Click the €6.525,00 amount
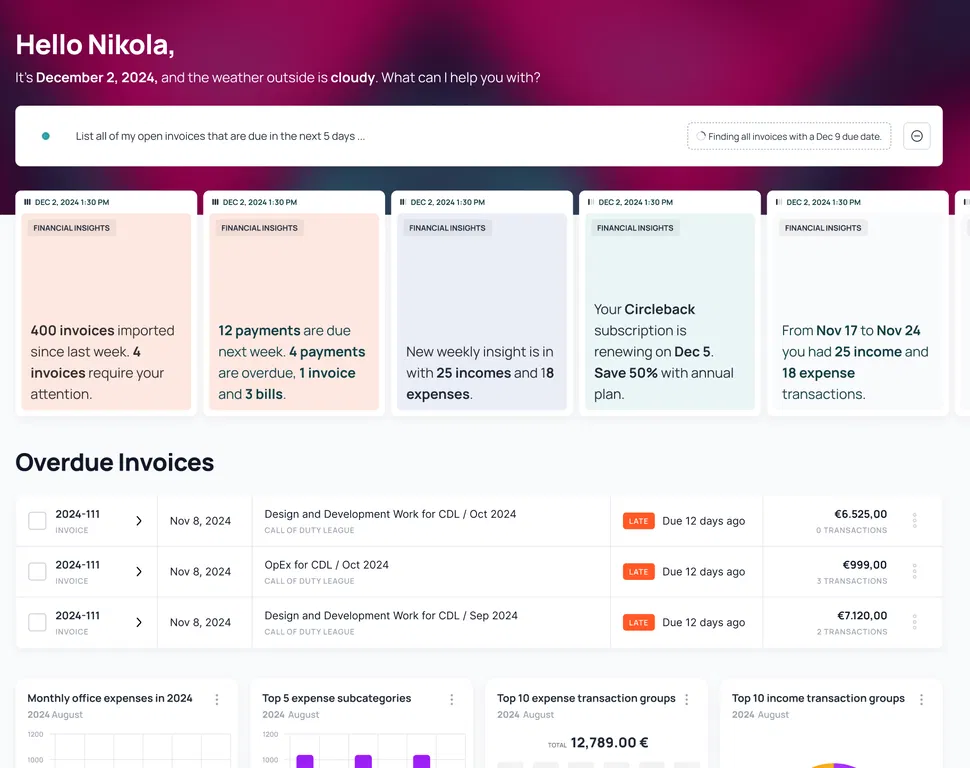Viewport: 970px width, 768px height. click(861, 514)
